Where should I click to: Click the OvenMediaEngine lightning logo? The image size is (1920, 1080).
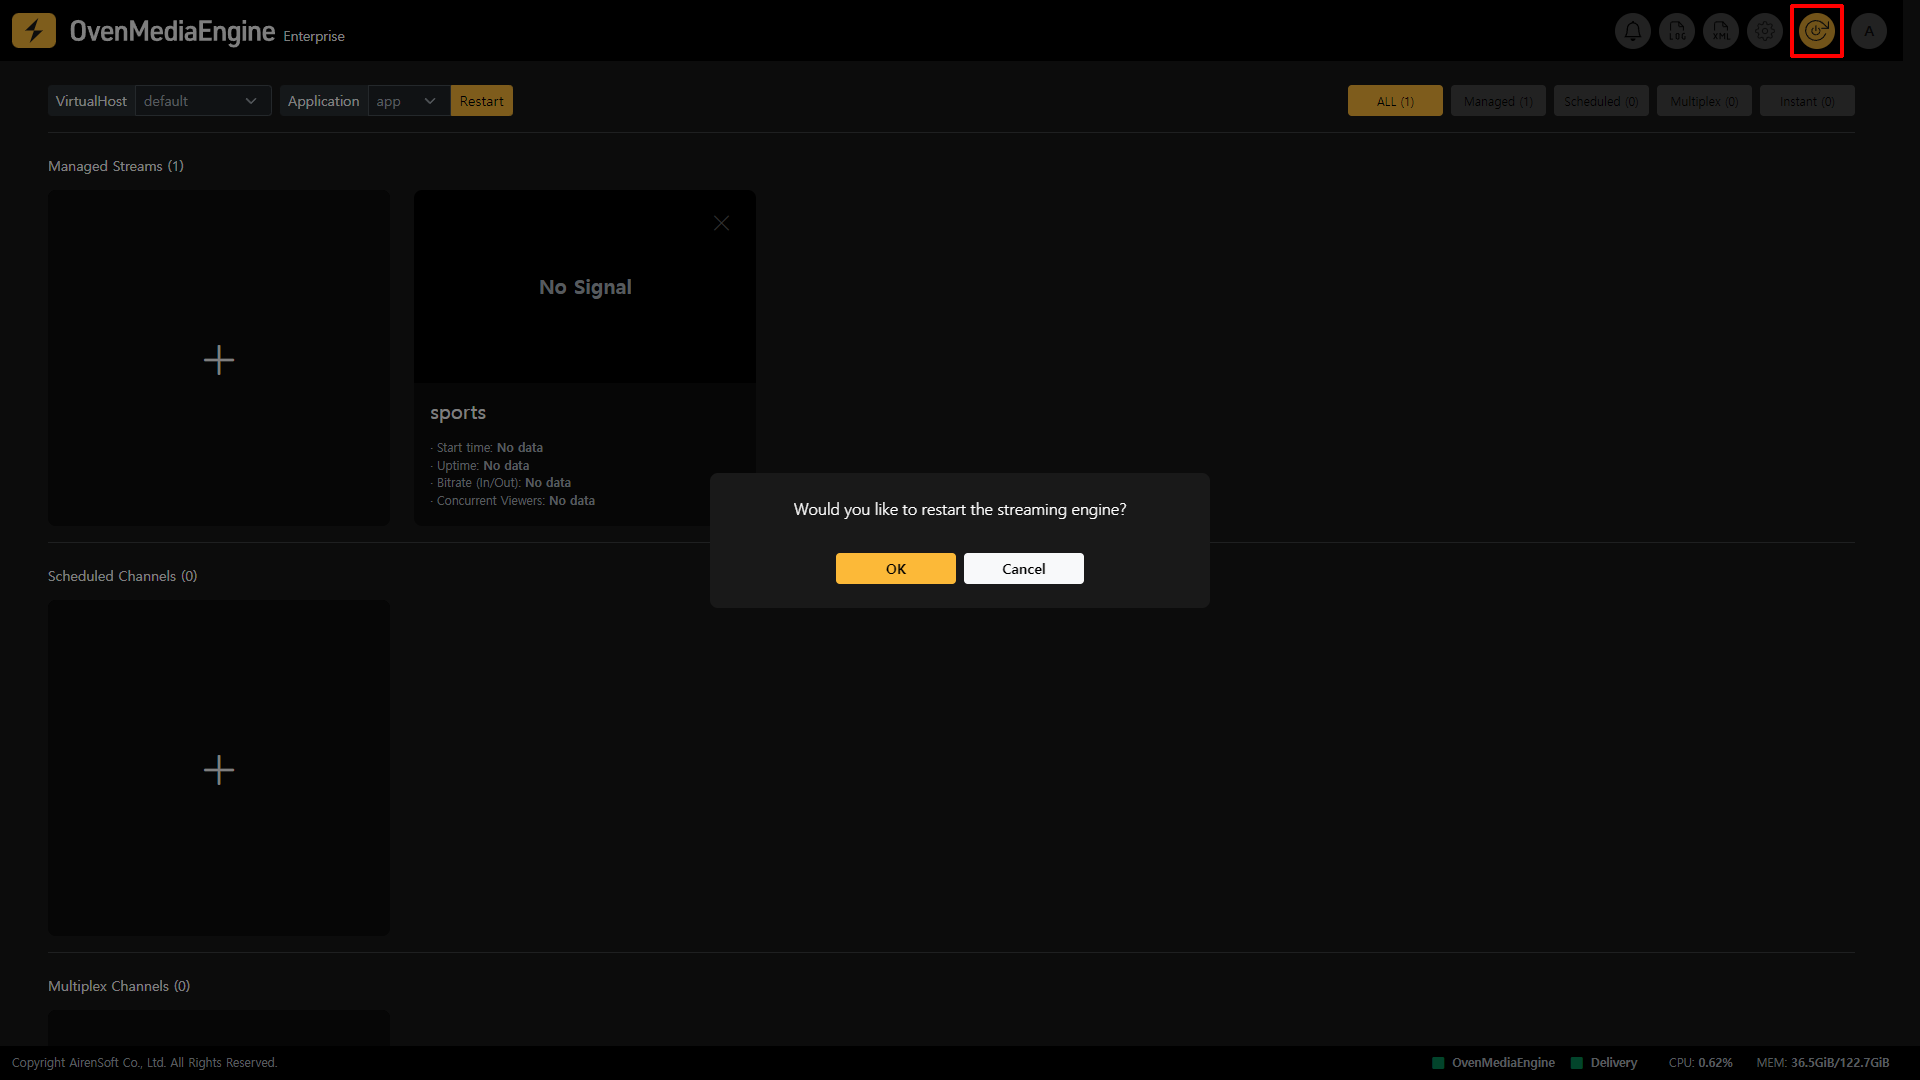34,31
